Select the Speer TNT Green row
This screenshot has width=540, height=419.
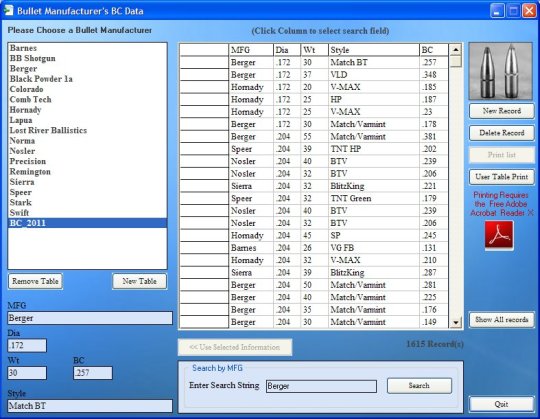(x=314, y=199)
